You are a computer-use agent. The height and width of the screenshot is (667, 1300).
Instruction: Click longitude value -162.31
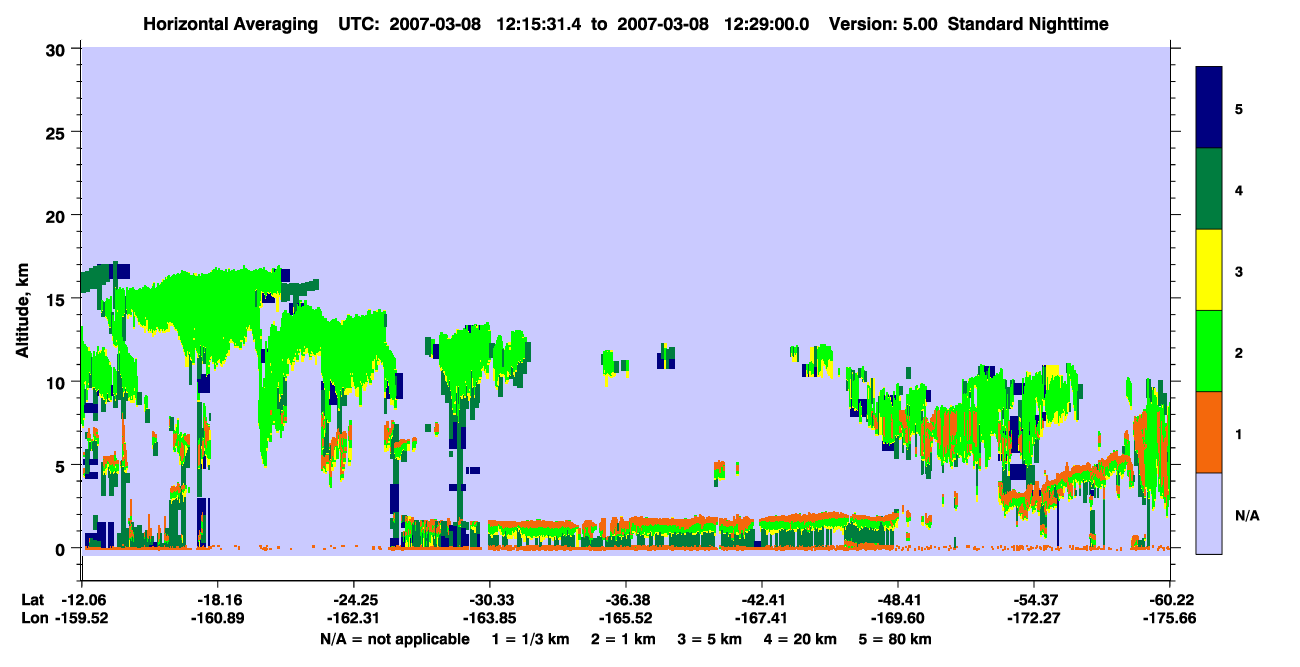click(x=353, y=618)
